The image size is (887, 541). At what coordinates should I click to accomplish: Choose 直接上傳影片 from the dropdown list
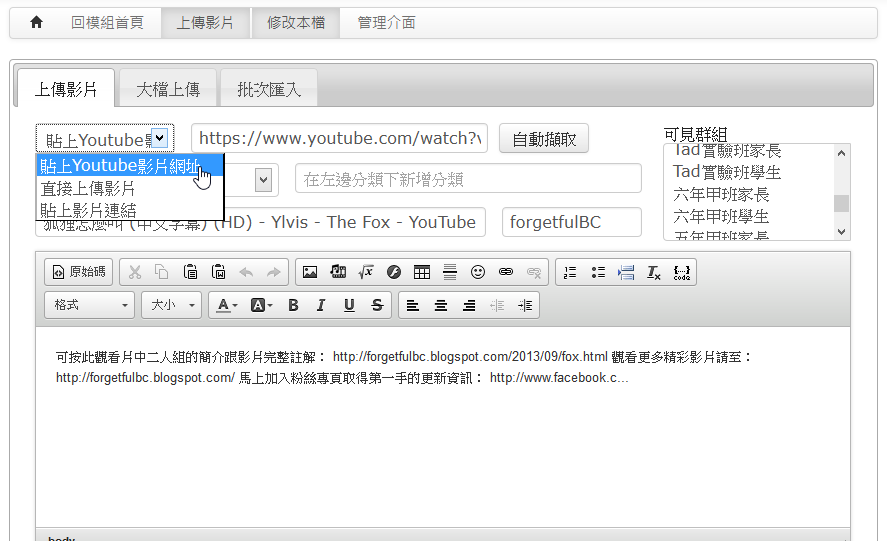88,188
